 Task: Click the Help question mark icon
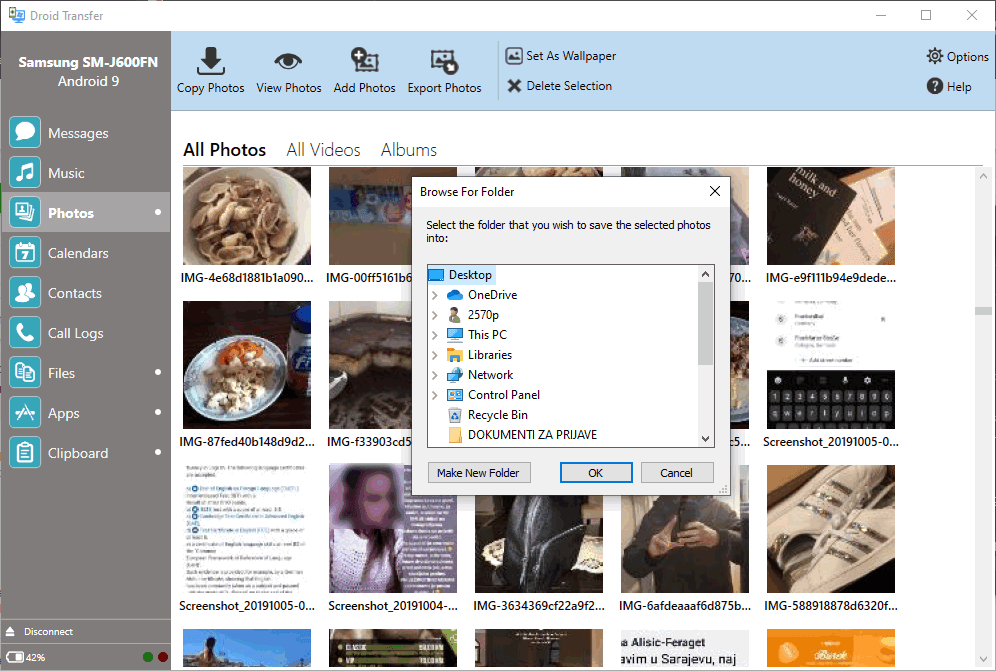(934, 86)
